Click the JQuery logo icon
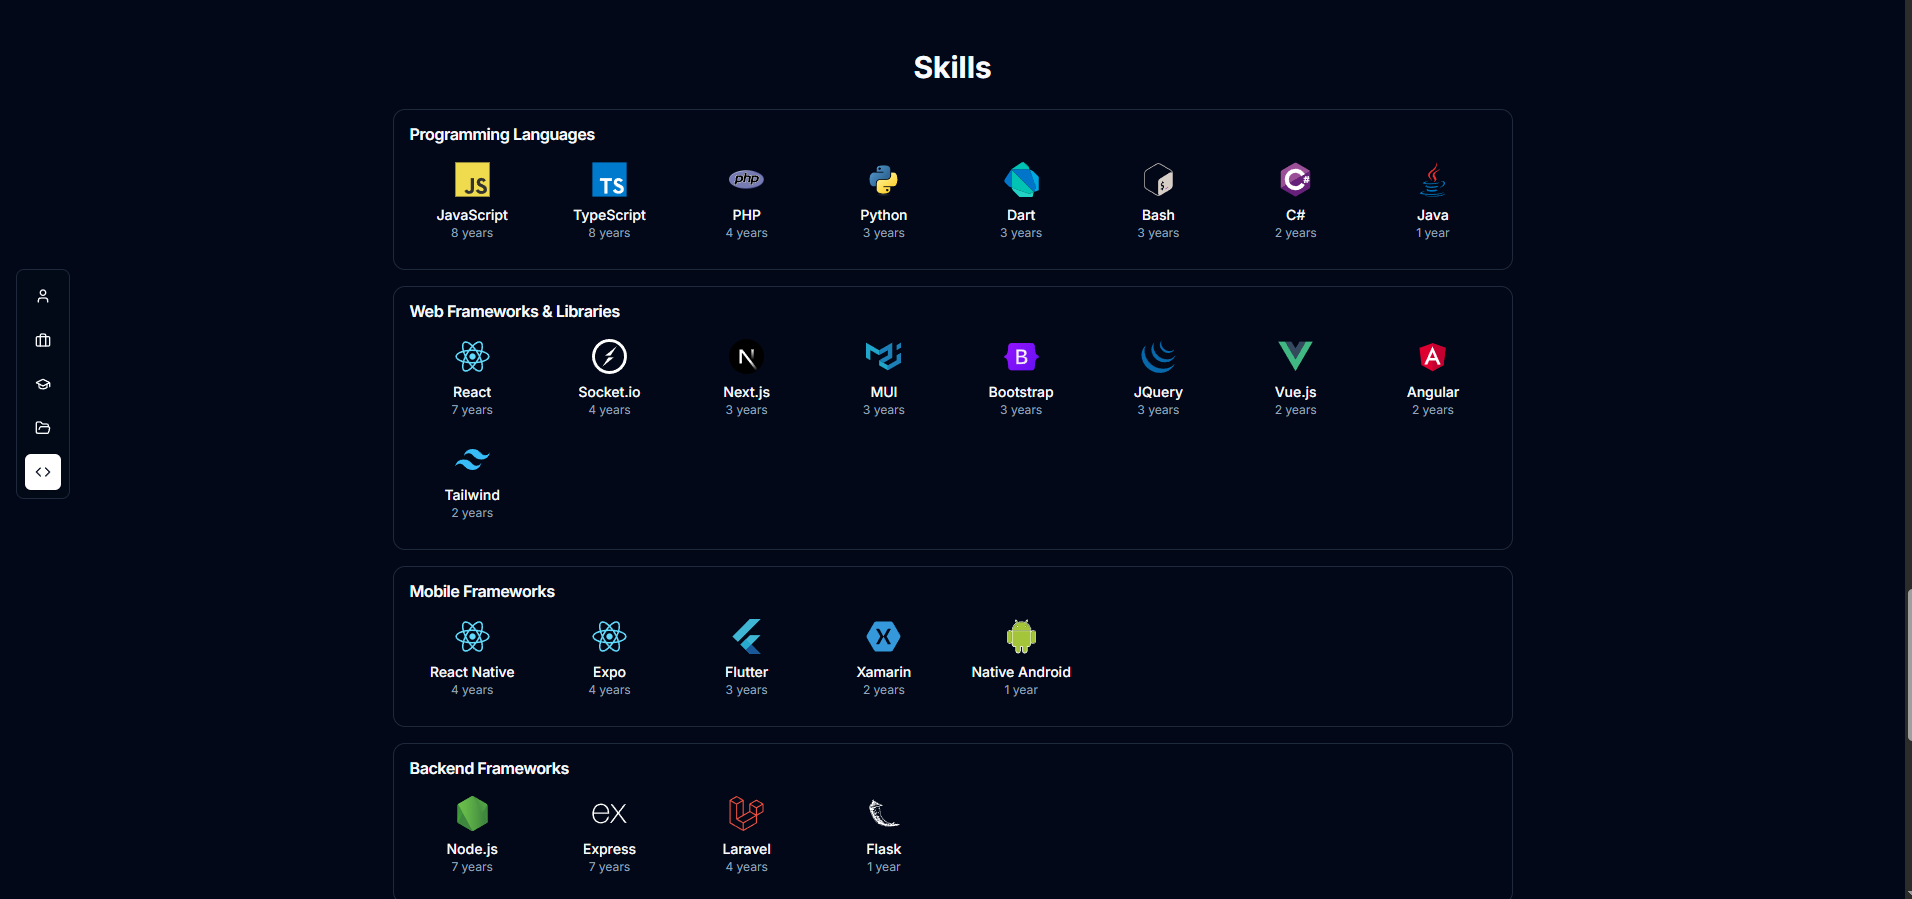Screen dimensions: 1912x899 coord(1158,357)
